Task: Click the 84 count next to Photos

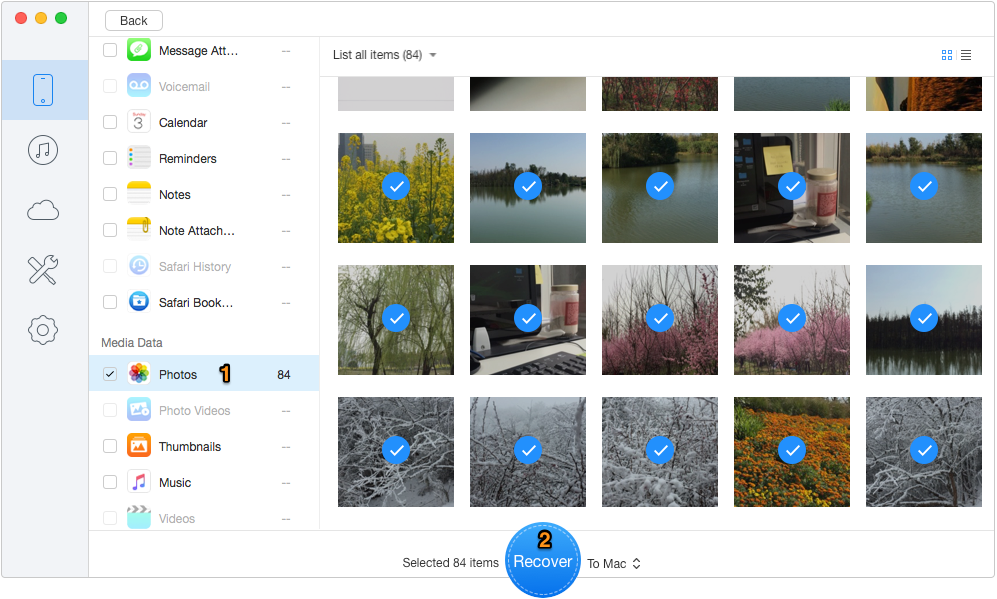Action: pos(284,375)
